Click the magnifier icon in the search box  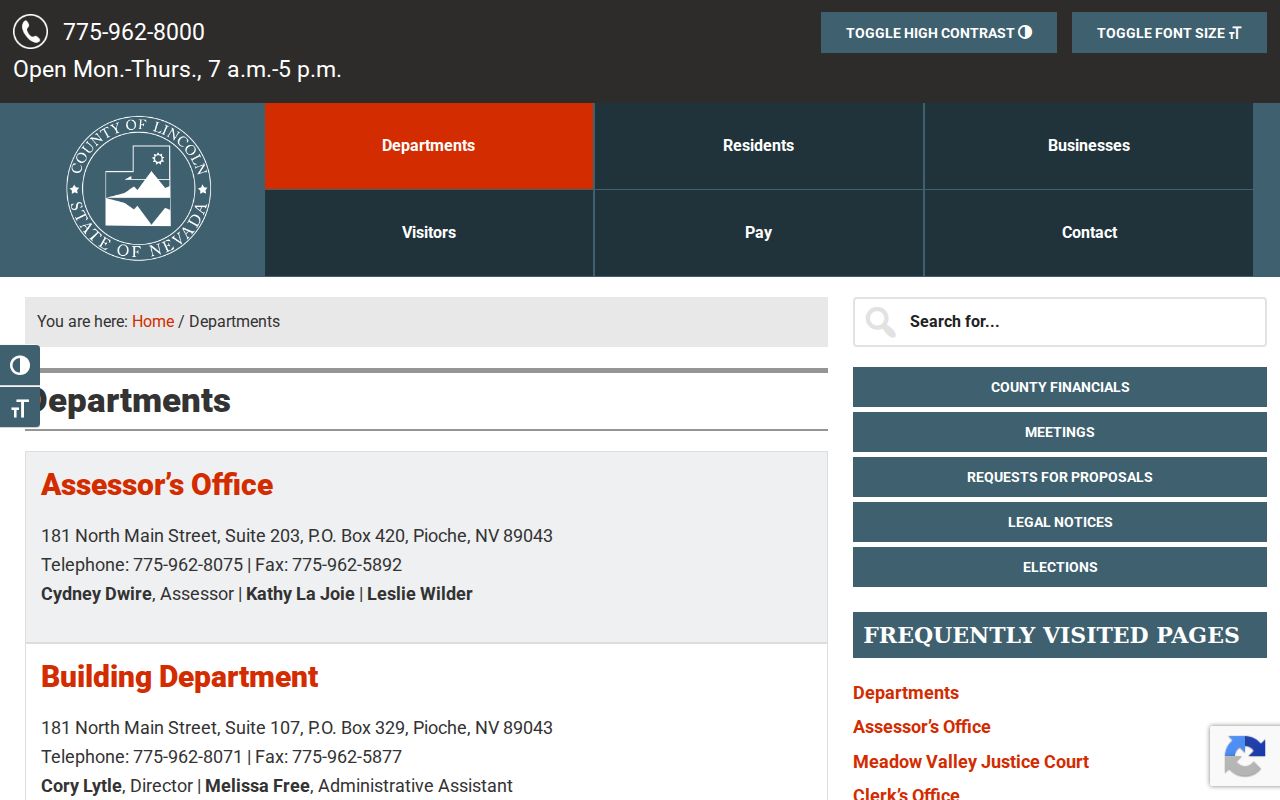(x=880, y=322)
